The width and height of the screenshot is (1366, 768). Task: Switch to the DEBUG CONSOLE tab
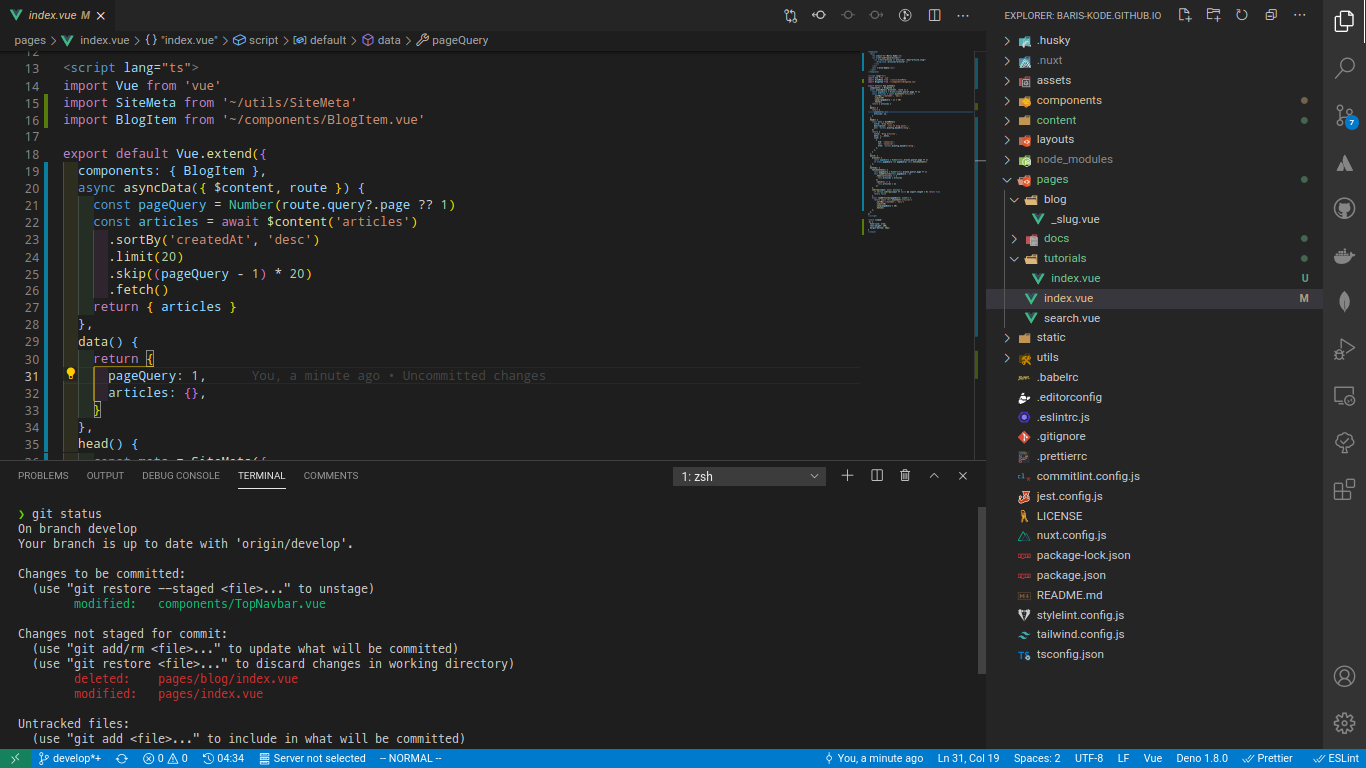point(181,476)
